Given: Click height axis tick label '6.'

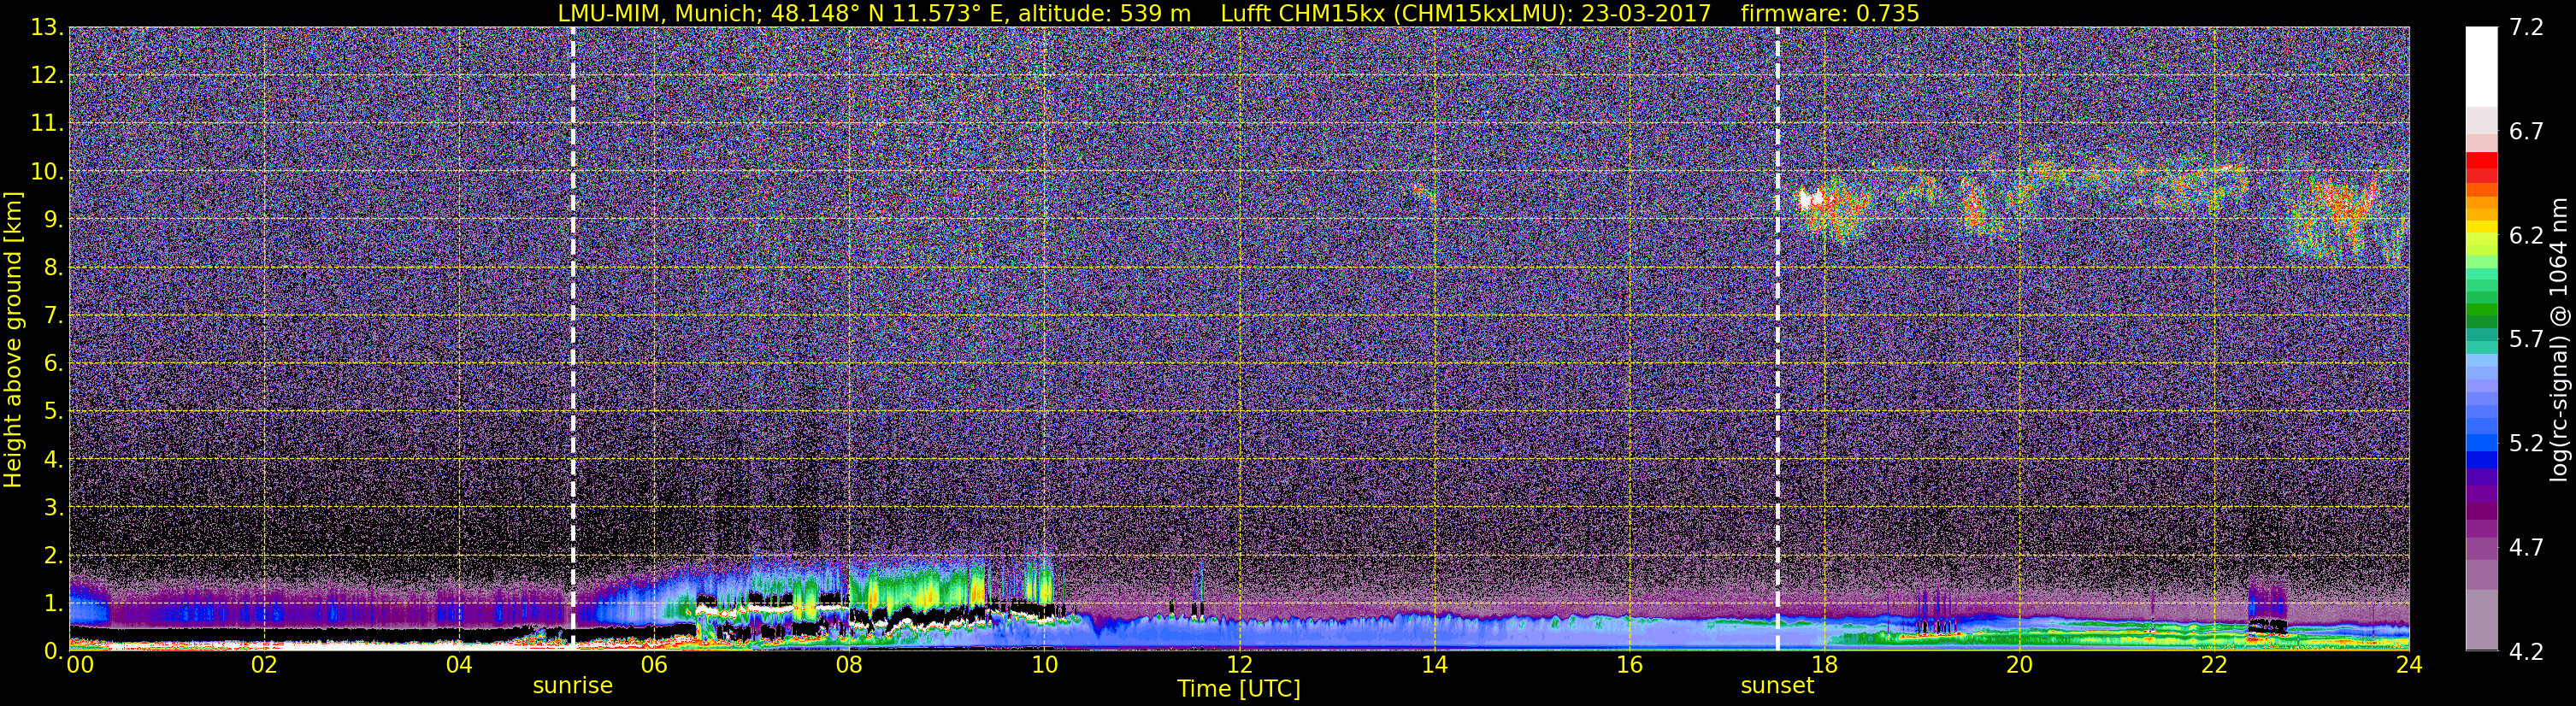Looking at the screenshot, I should tap(53, 363).
